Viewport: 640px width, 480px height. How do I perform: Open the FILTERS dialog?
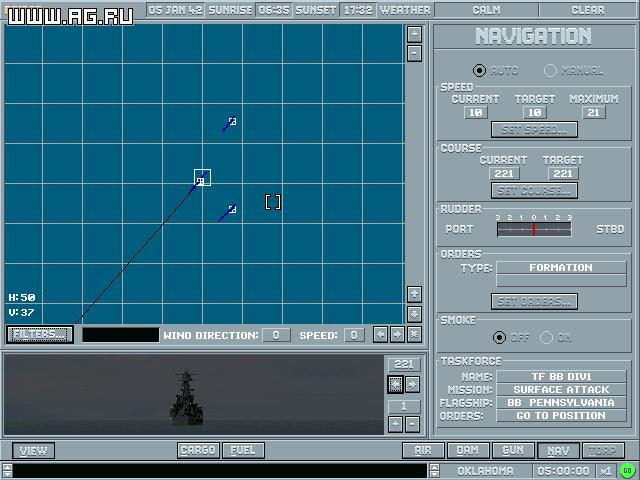tap(40, 334)
